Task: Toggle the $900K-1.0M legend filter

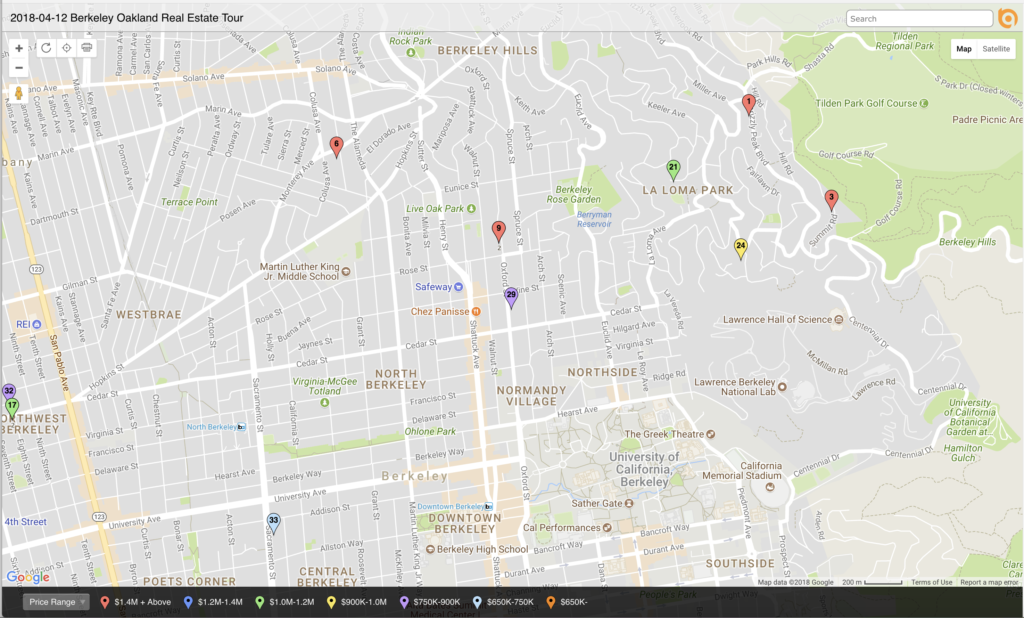Action: pyautogui.click(x=357, y=602)
